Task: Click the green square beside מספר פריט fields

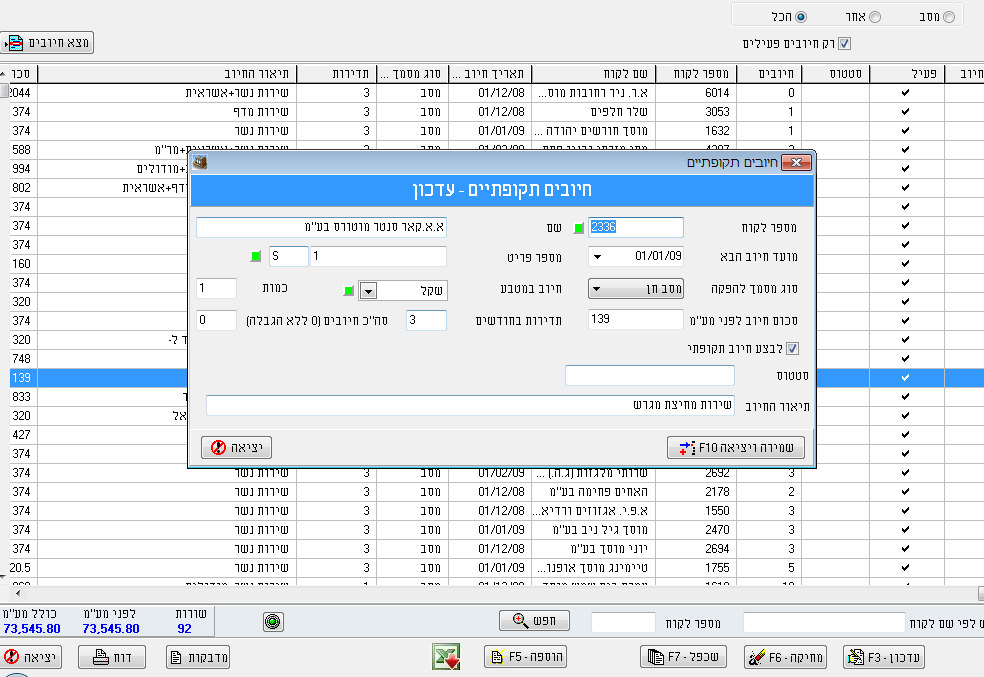Action: pos(255,257)
